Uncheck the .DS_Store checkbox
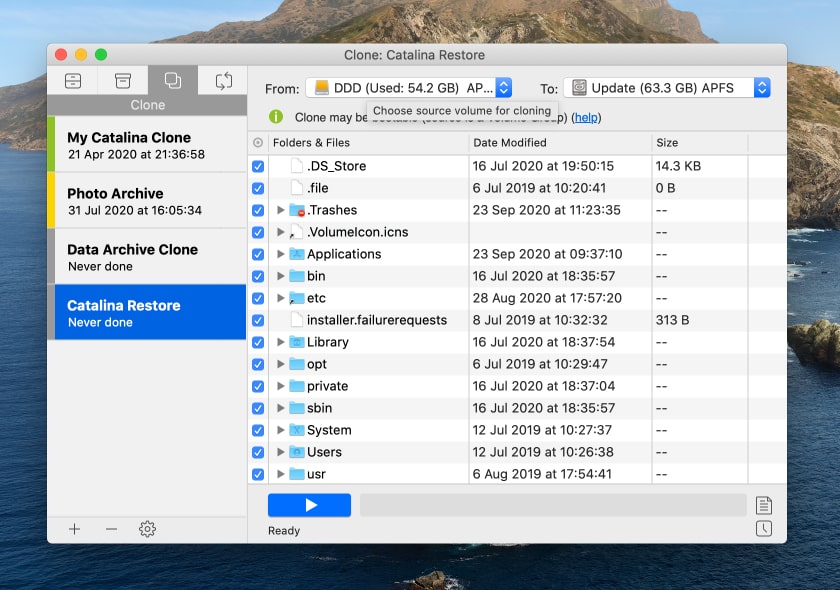This screenshot has height=590, width=840. pos(258,166)
